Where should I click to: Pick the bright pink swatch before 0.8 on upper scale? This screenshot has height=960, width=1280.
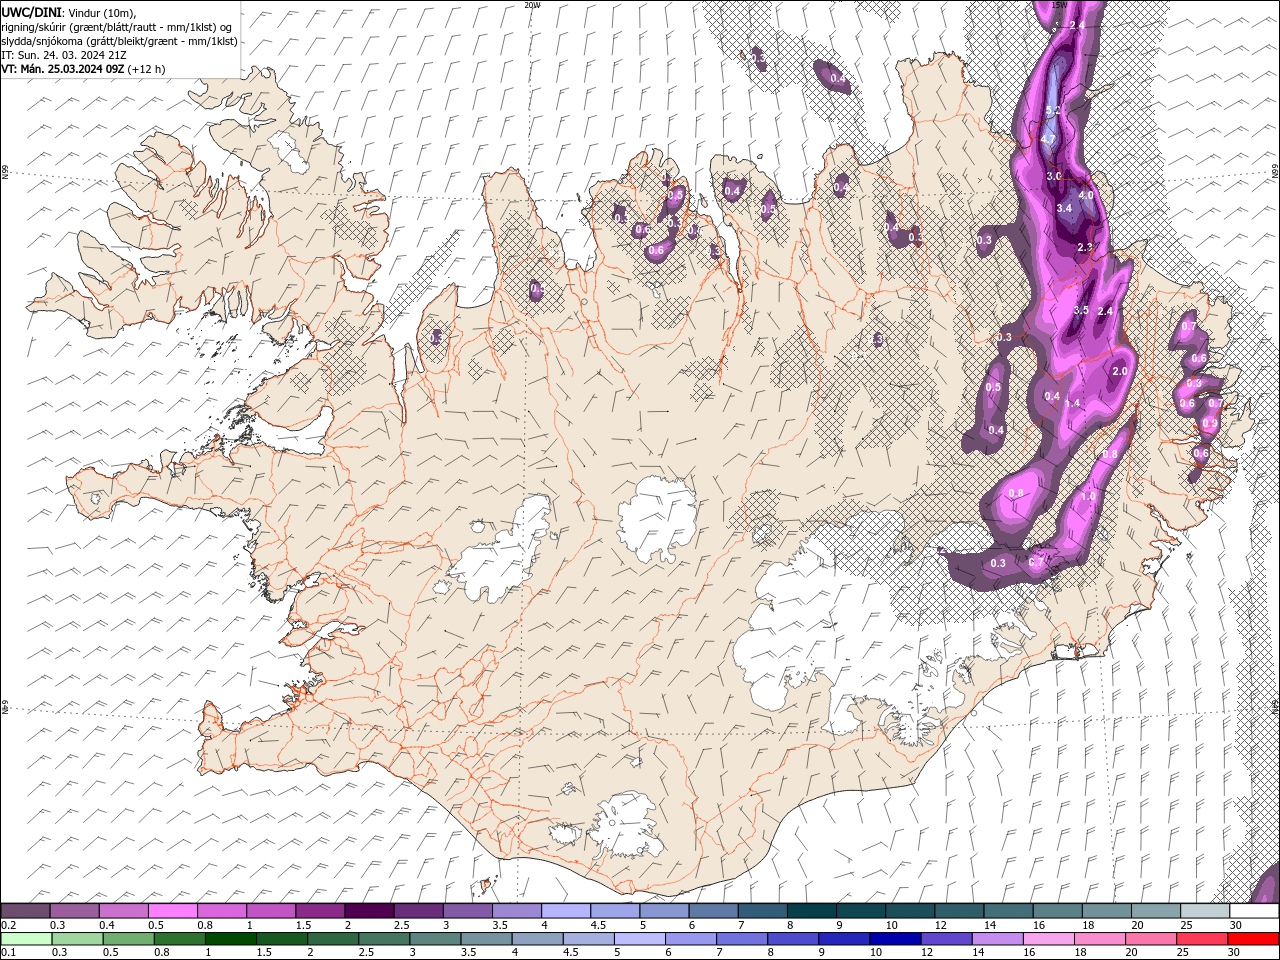coord(173,911)
